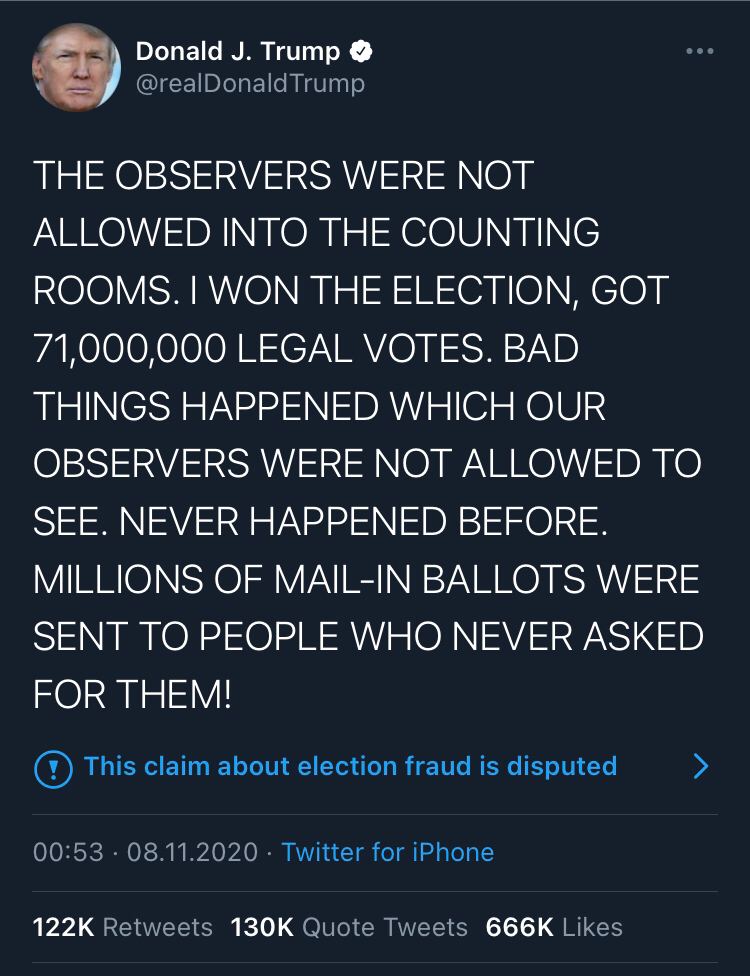Viewport: 750px width, 976px height.
Task: View the 122K Retweets list
Action: [x=123, y=927]
